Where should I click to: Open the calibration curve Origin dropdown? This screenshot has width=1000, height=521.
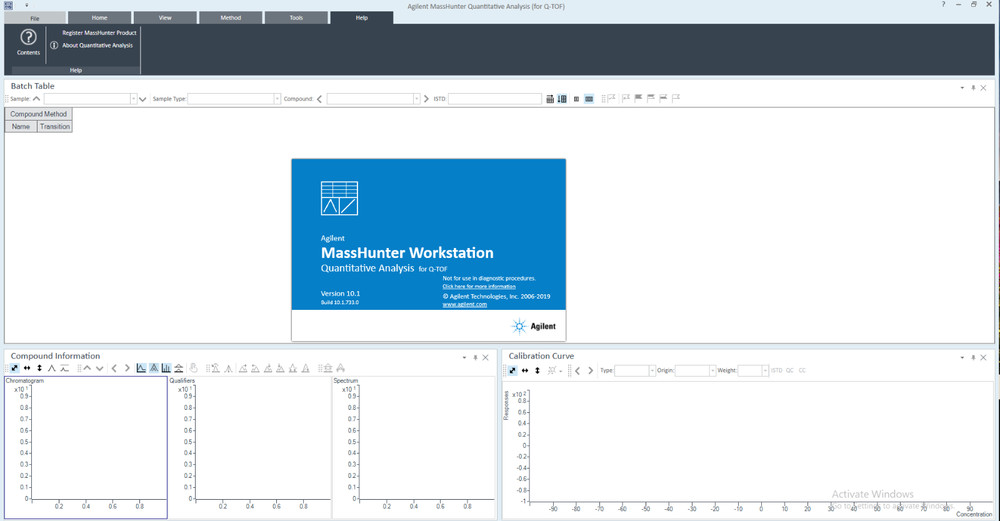point(712,371)
